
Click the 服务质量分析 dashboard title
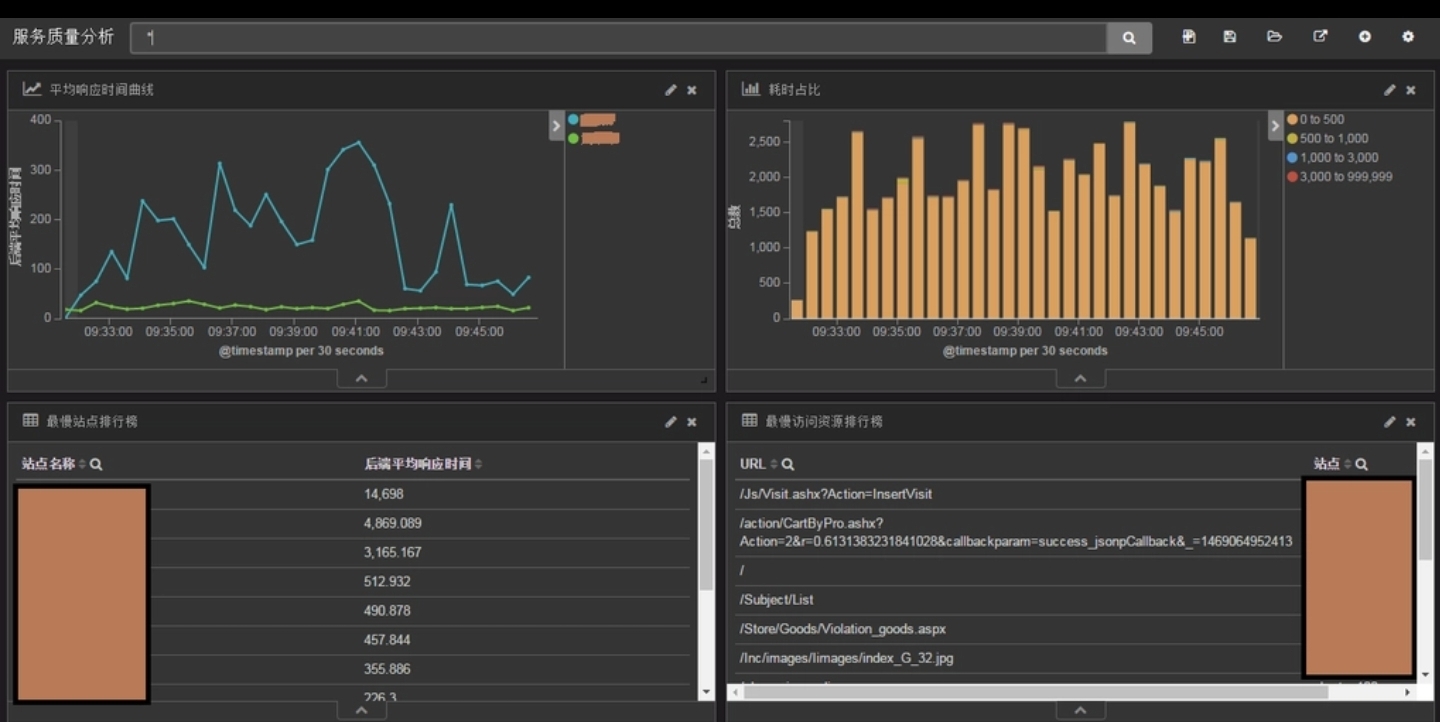coord(63,37)
